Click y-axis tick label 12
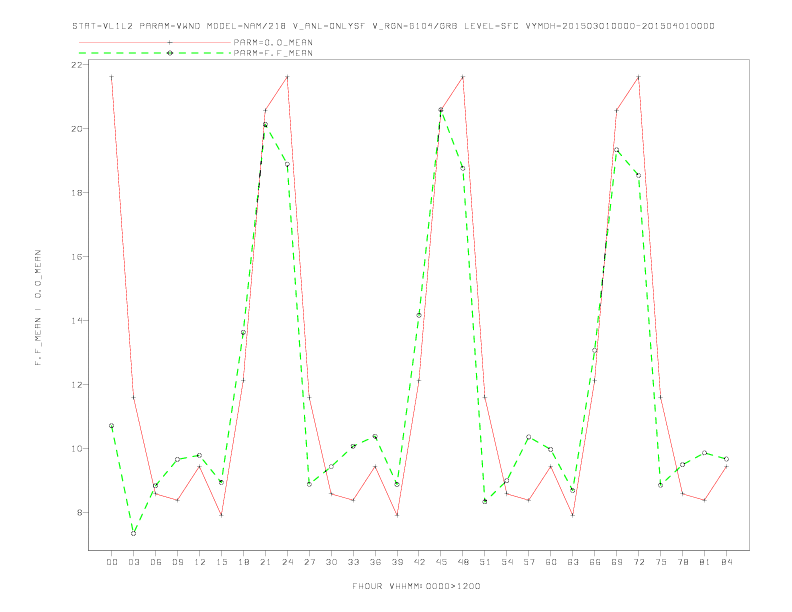792x612 pixels. [x=77, y=385]
